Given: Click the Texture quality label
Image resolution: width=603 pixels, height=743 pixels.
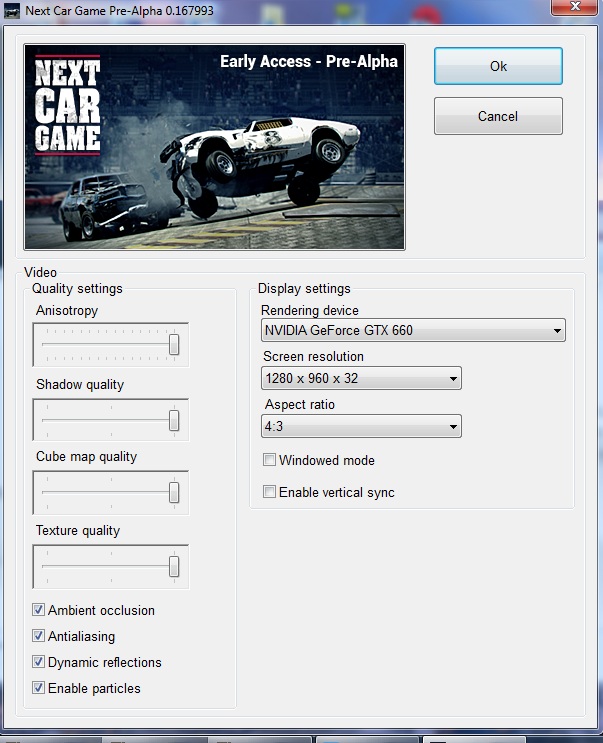Looking at the screenshot, I should coord(78,531).
